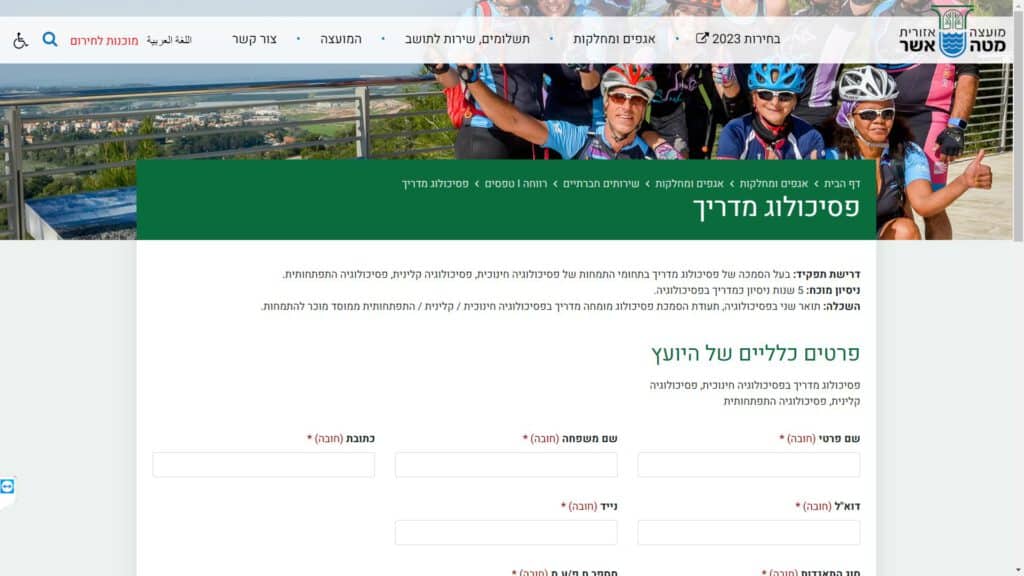The width and height of the screenshot is (1024, 576).
Task: Open the המועצה menu item
Action: (x=341, y=39)
